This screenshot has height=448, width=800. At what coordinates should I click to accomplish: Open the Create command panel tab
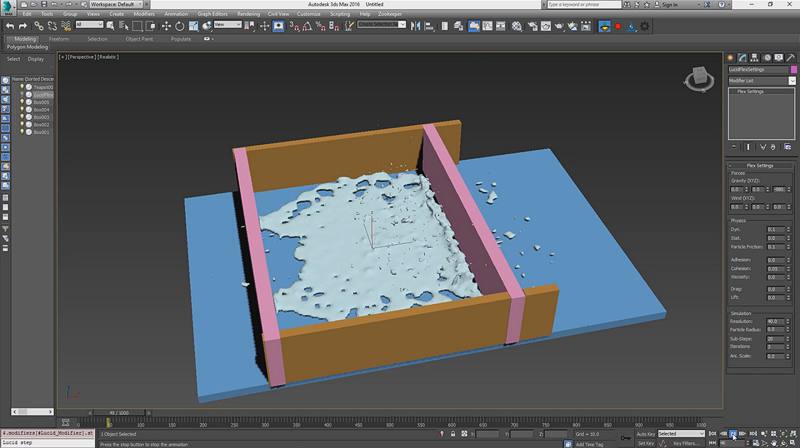732,57
